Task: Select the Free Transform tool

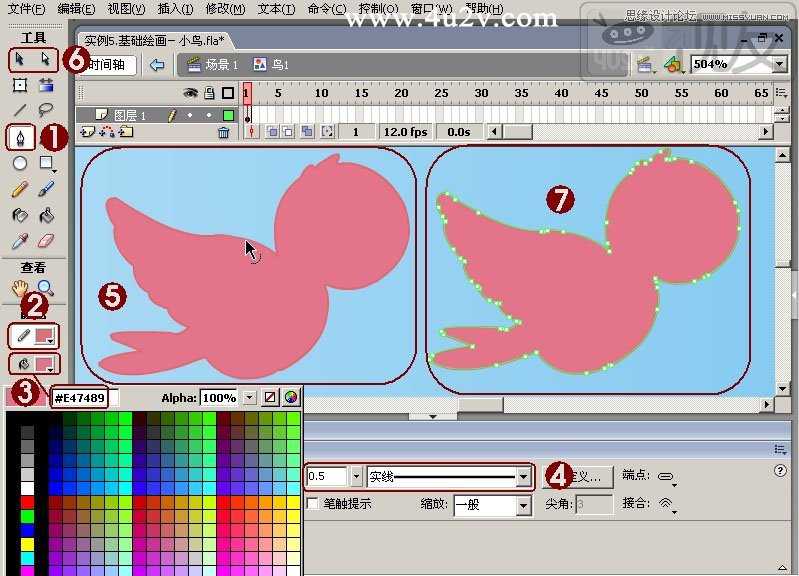Action: pos(19,85)
